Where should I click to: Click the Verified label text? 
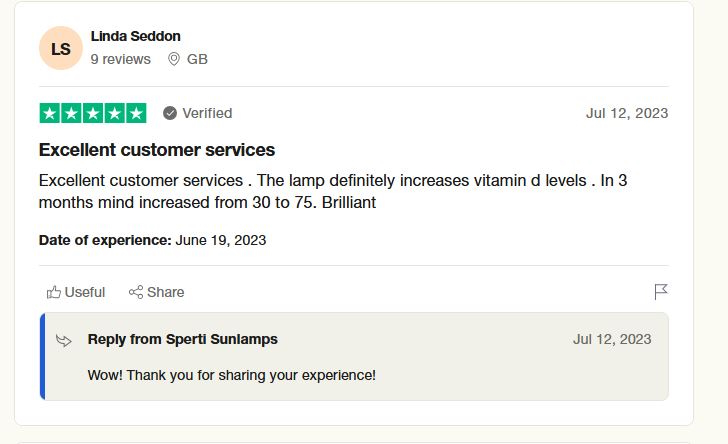click(x=207, y=113)
